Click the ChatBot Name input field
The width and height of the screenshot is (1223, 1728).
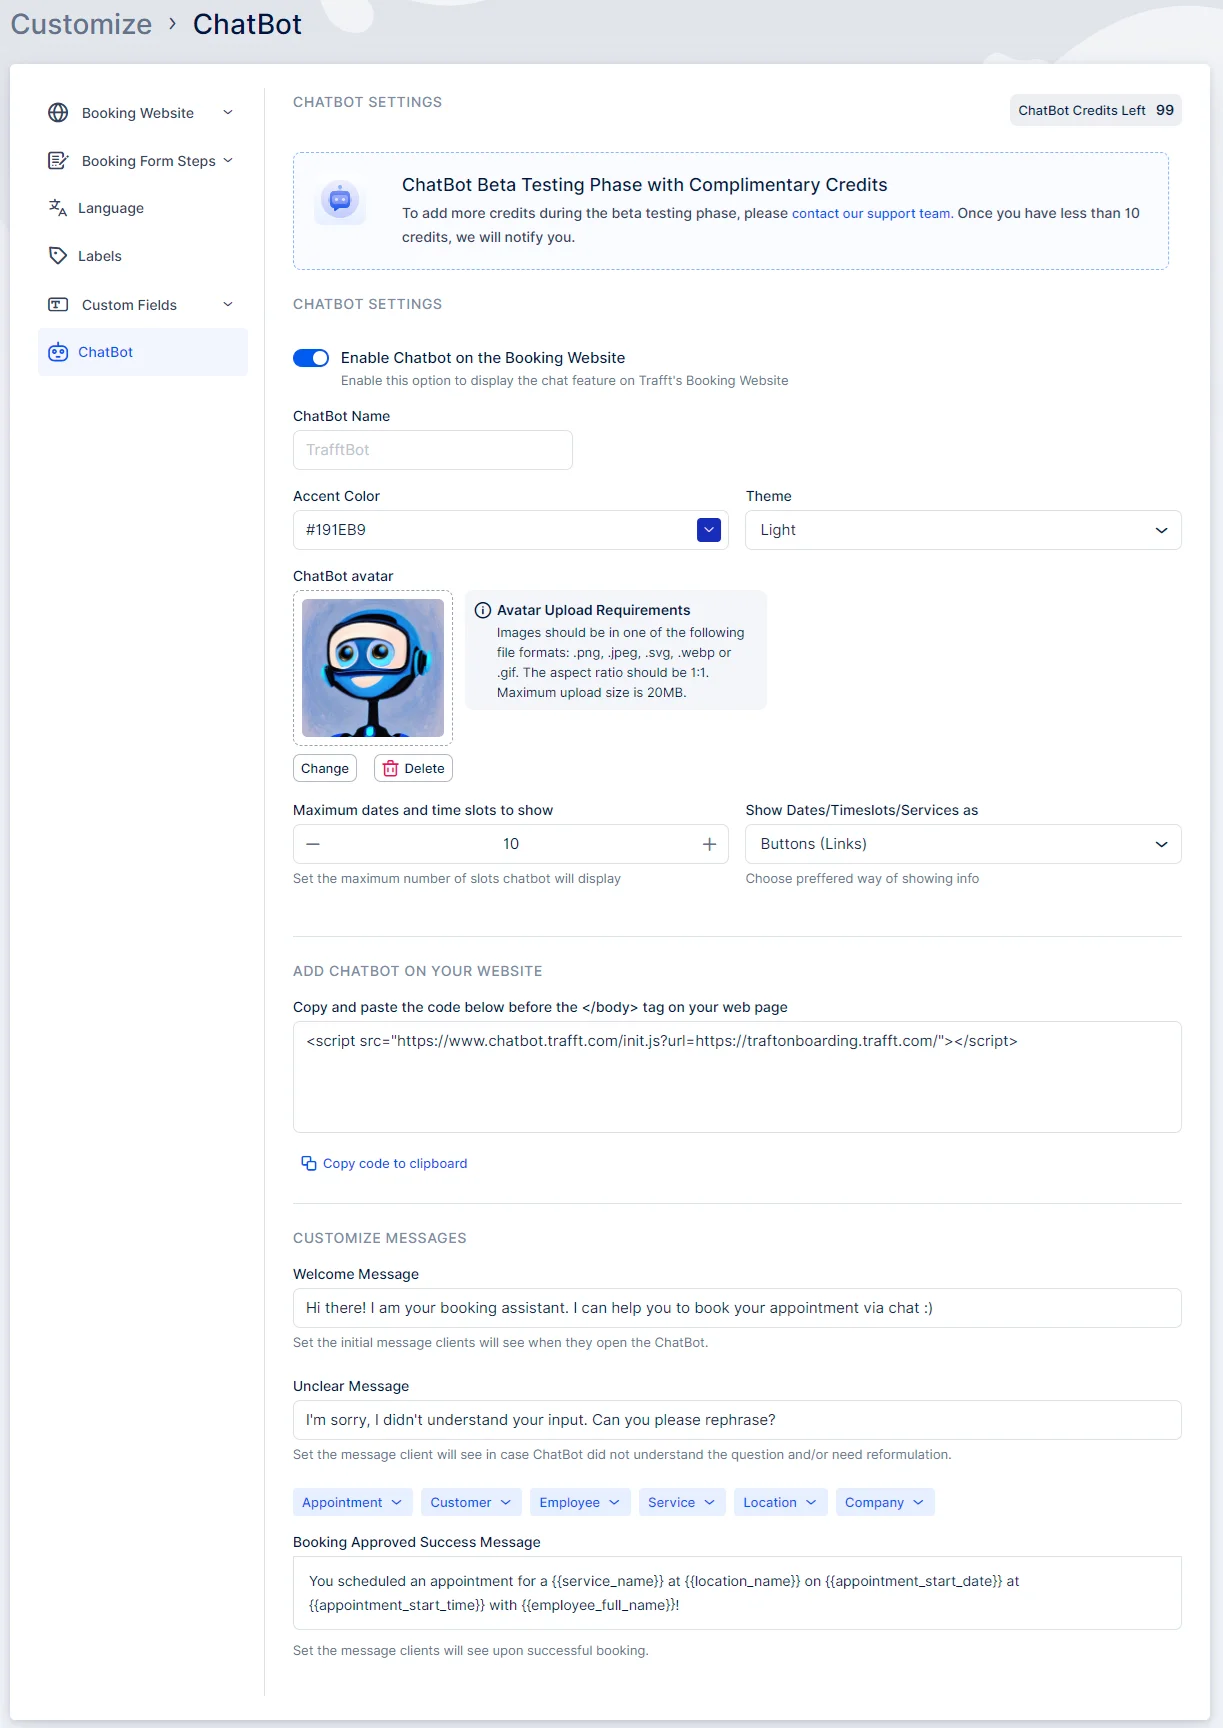coord(432,450)
